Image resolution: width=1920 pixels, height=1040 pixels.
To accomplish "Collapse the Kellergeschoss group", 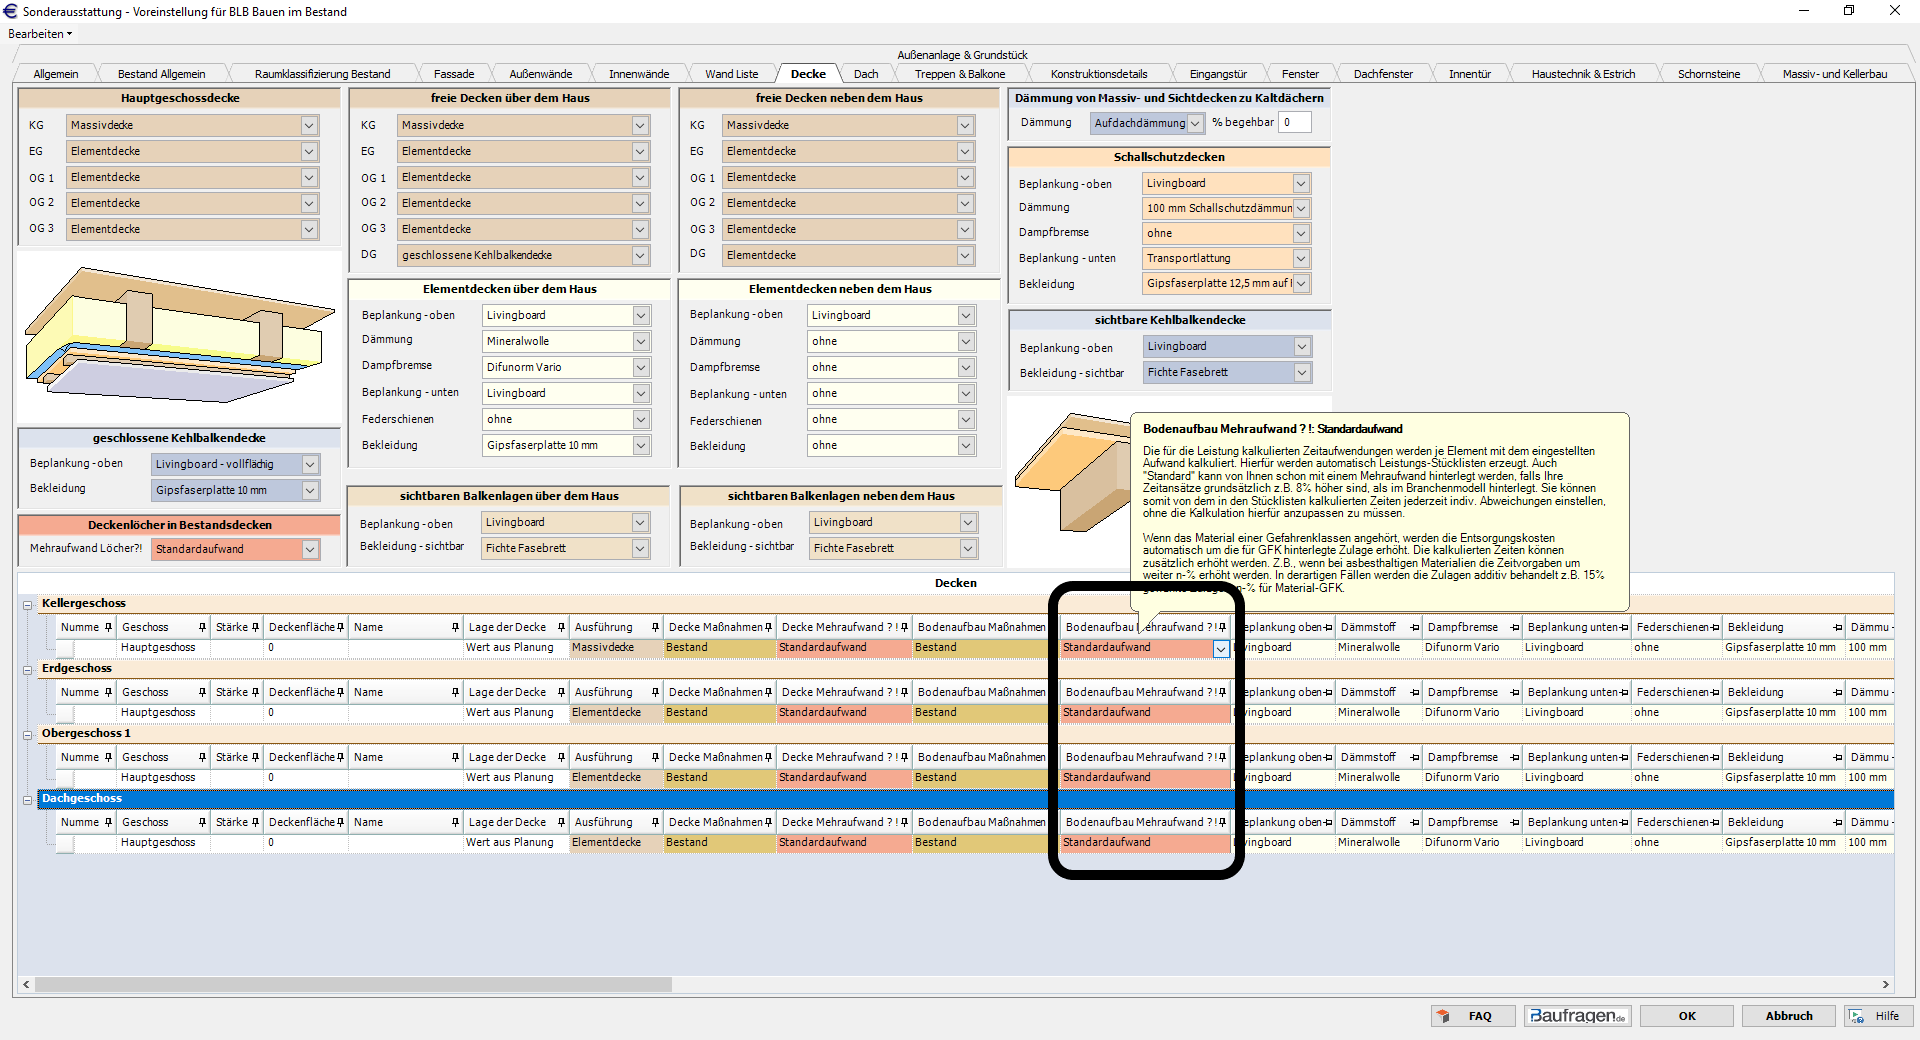I will point(28,605).
